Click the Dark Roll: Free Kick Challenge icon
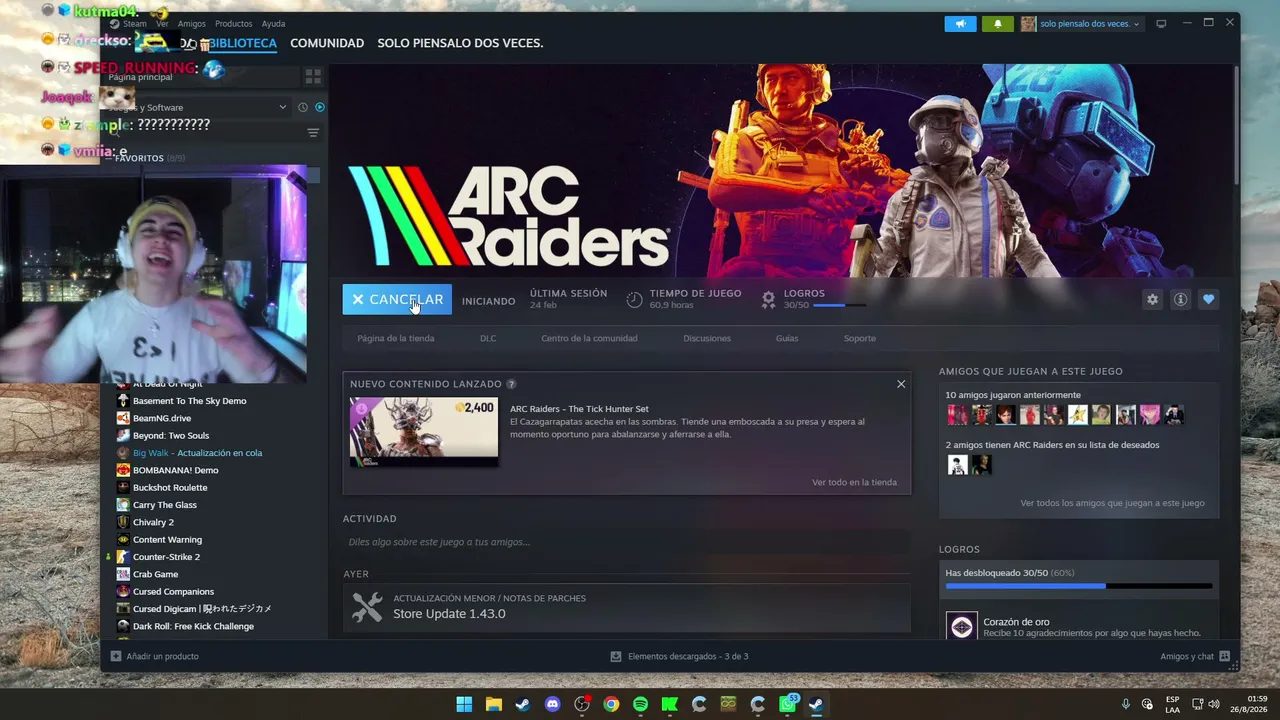This screenshot has height=720, width=1280. pos(123,626)
